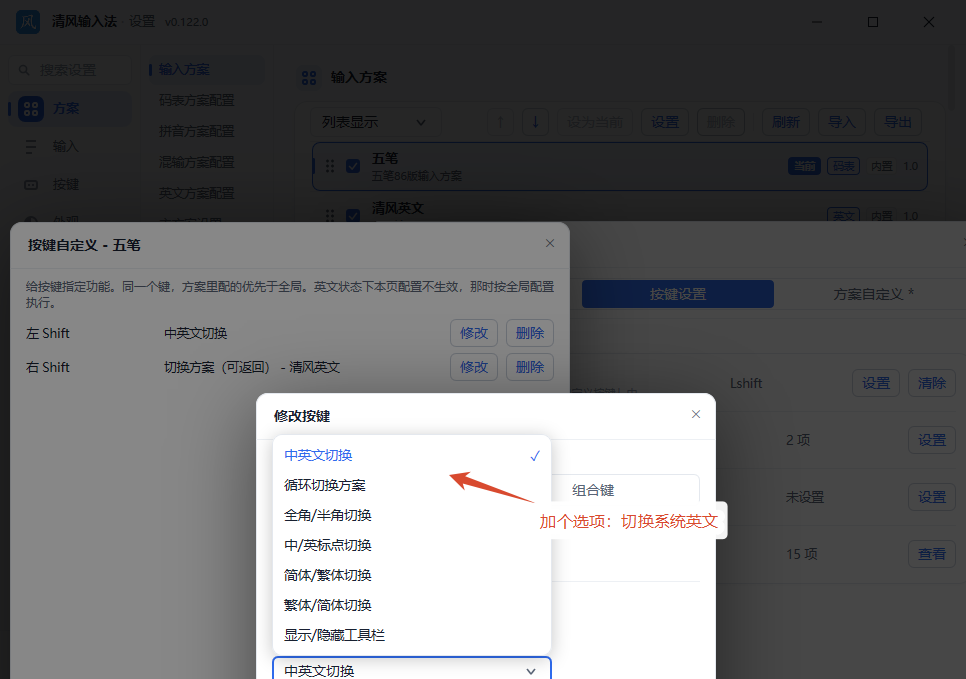Click the 导出 button in the scheme toolbar
Image resolution: width=966 pixels, height=679 pixels.
tap(898, 122)
